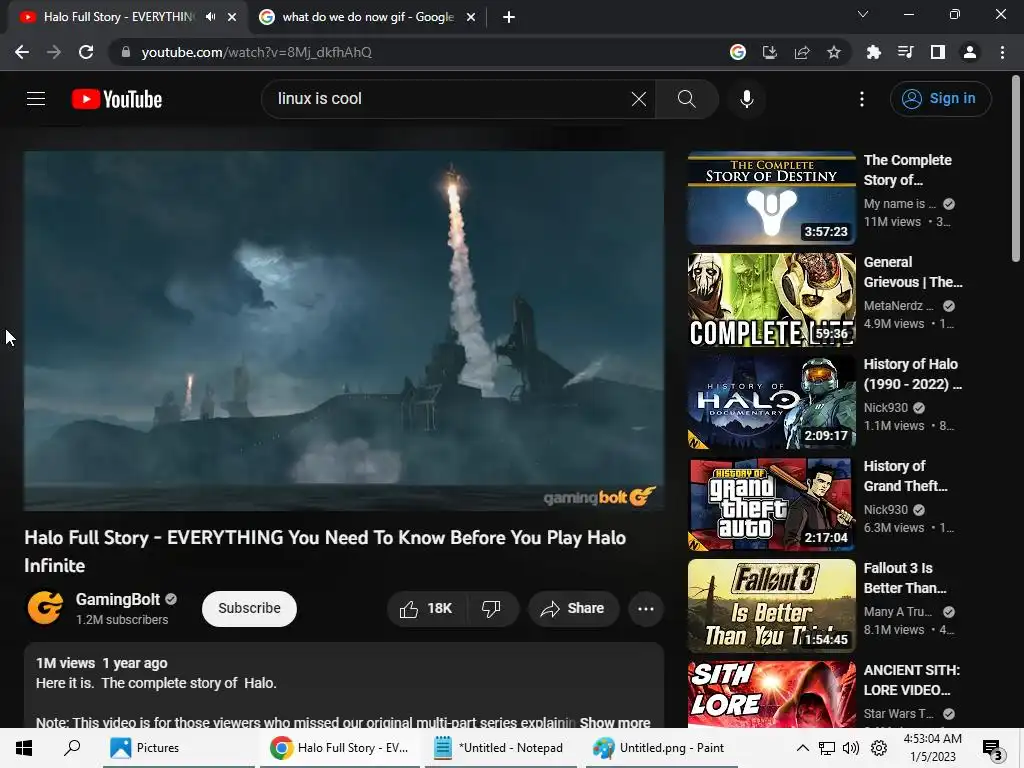Screen dimensions: 1024x768
Task: Share this page icon in address bar
Action: click(801, 52)
